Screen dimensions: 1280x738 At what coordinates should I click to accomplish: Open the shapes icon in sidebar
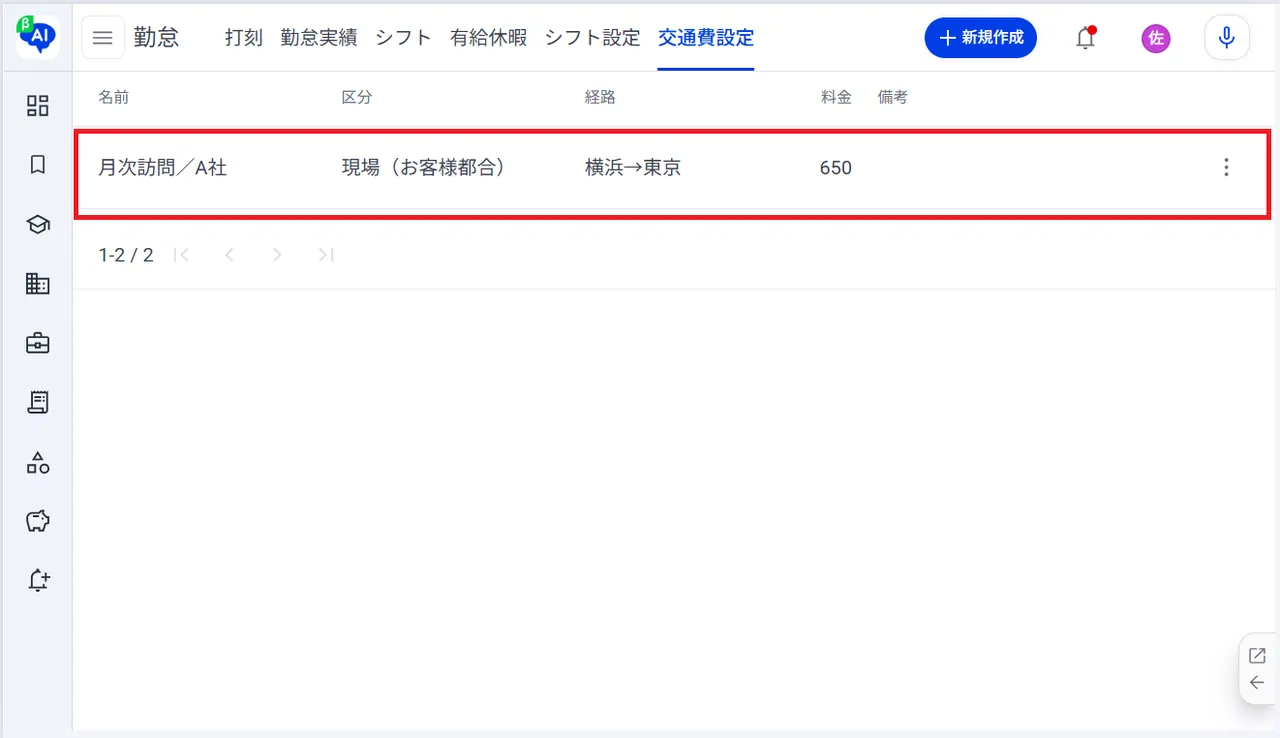(38, 462)
